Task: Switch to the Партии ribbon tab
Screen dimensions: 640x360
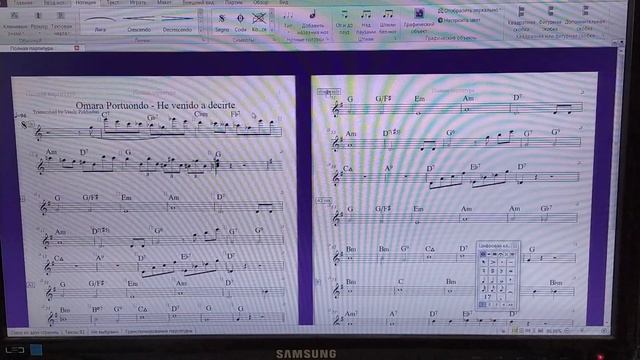Action: pos(233,2)
